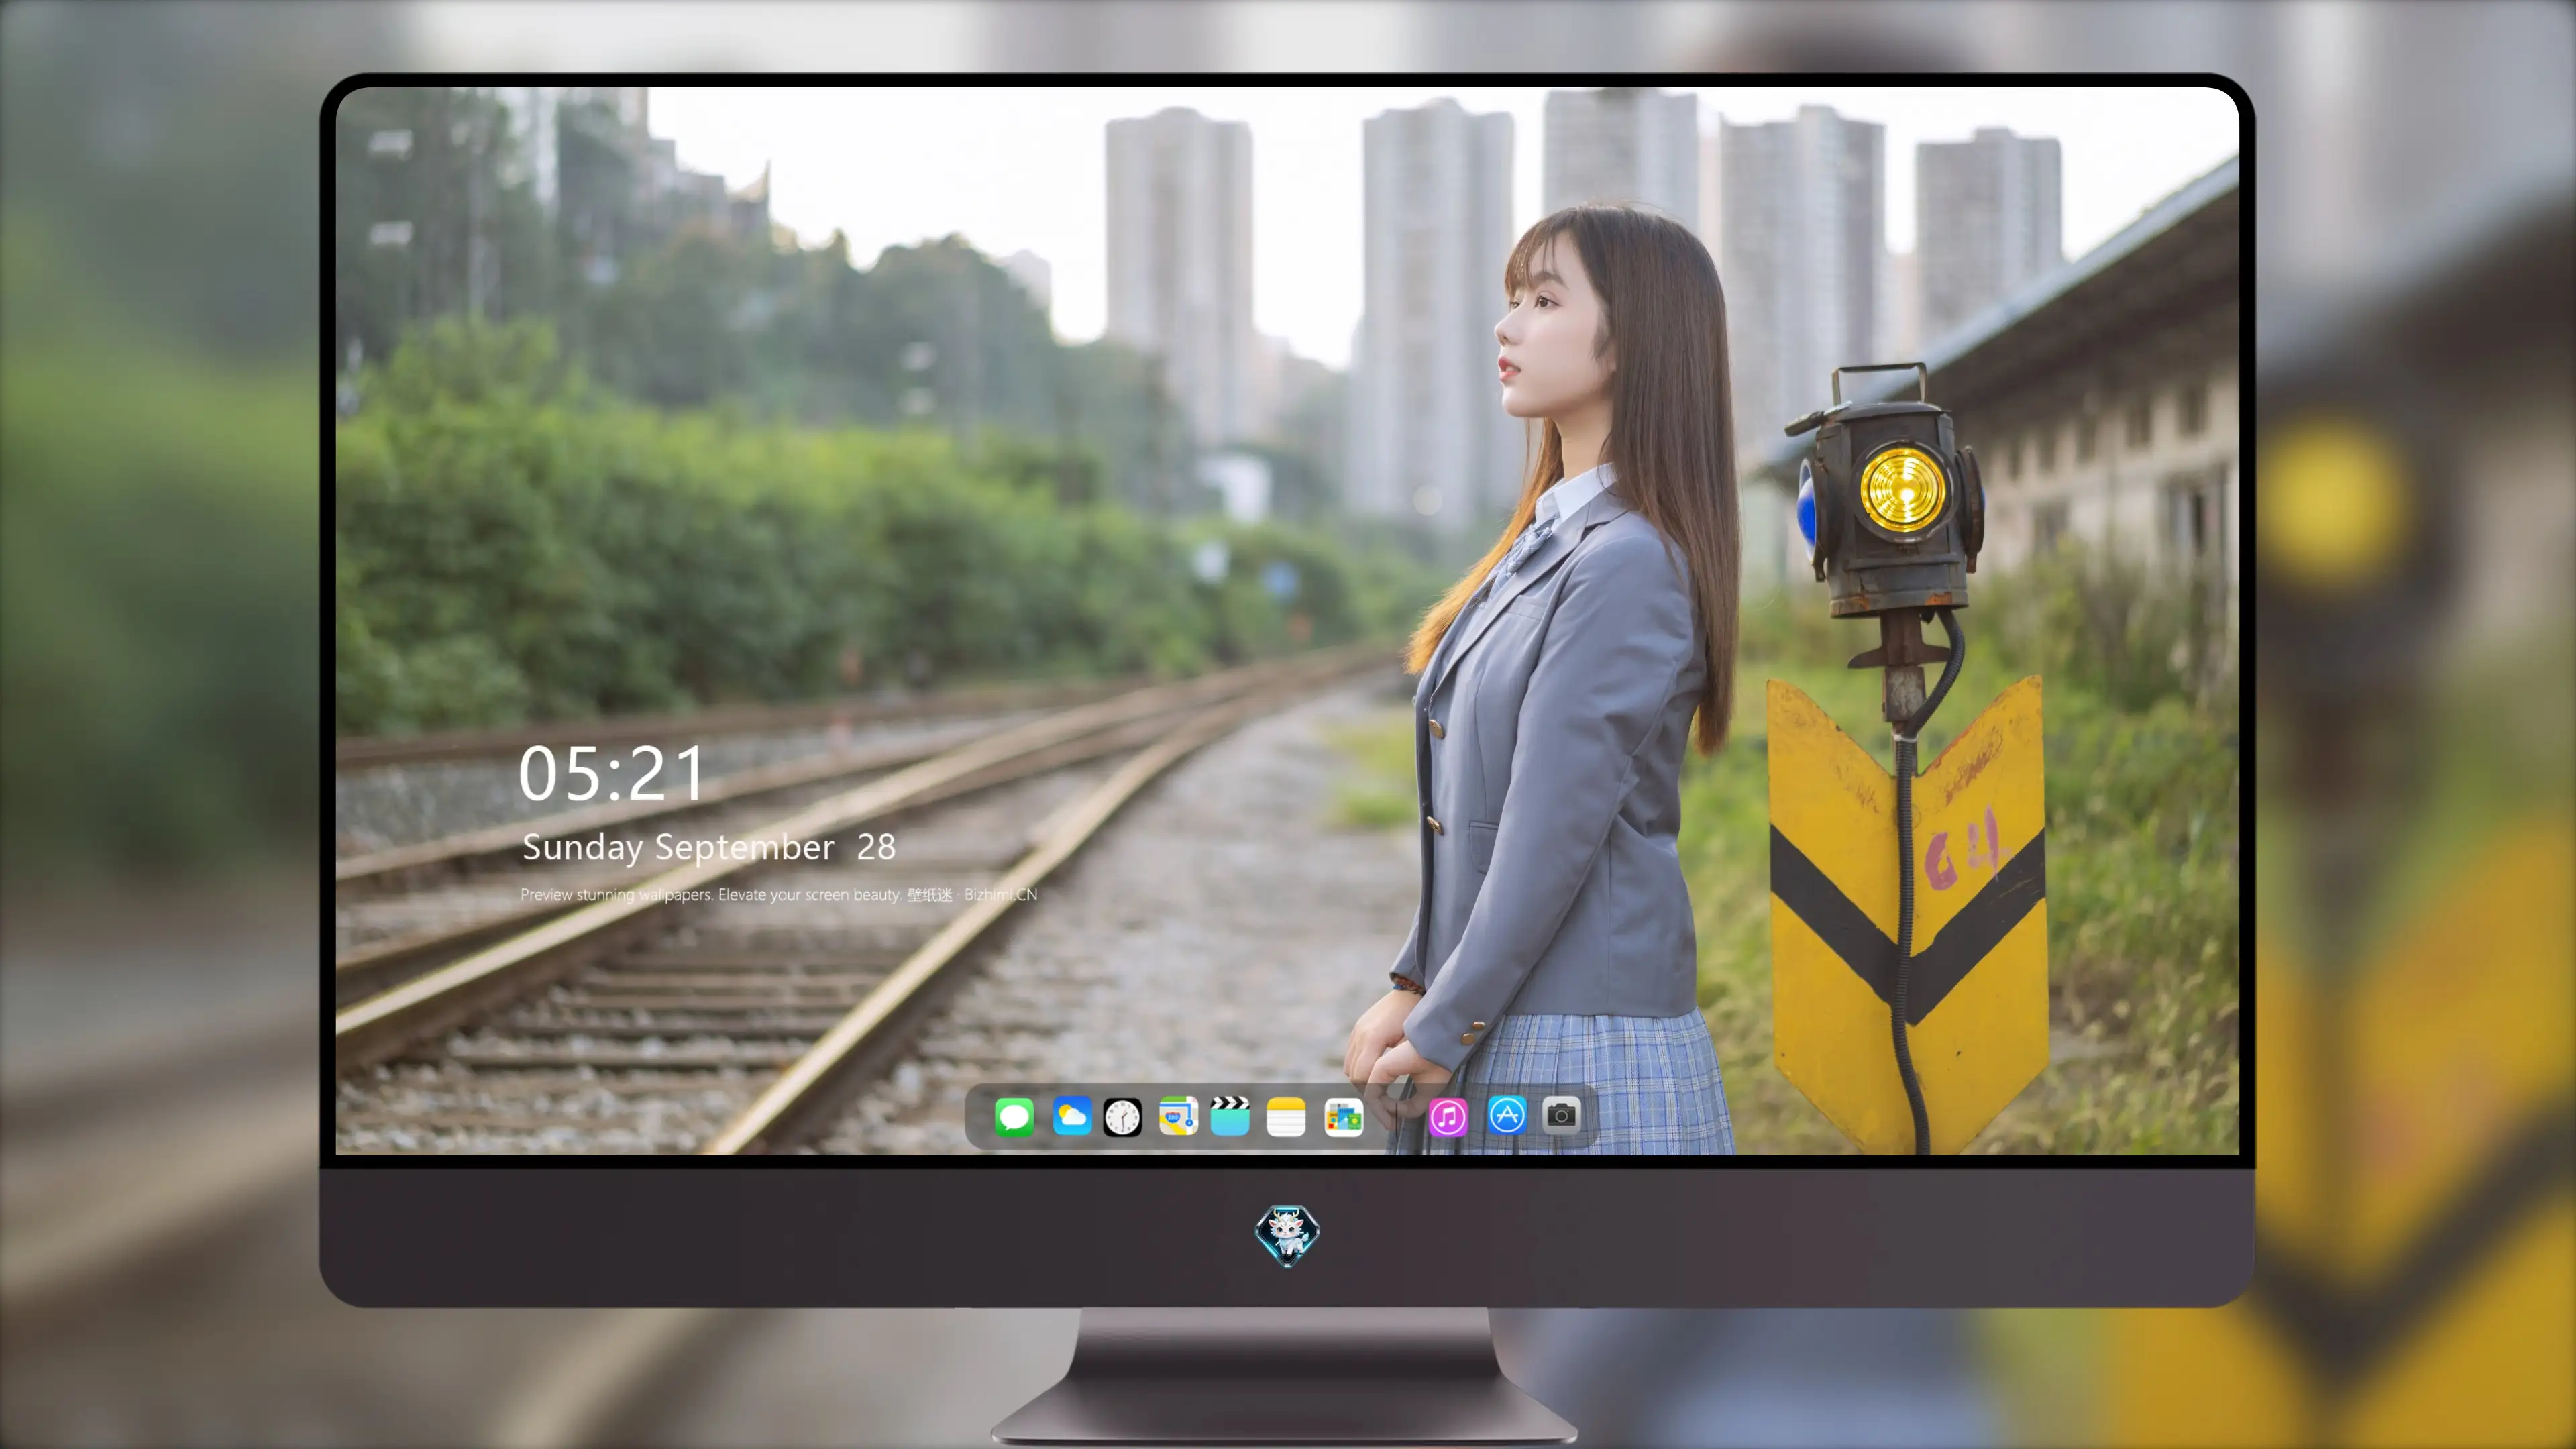
Task: Open the green Messages app in the dock
Action: coord(1014,1117)
